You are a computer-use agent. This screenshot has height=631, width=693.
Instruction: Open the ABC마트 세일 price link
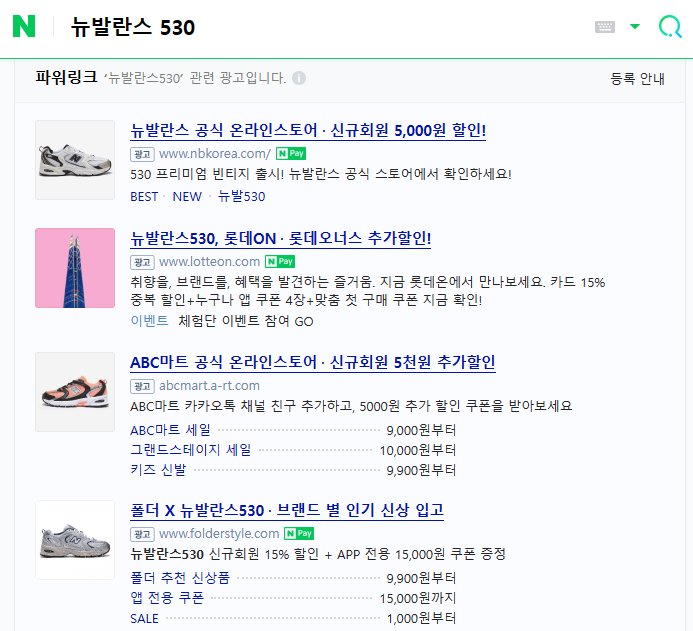[x=170, y=430]
